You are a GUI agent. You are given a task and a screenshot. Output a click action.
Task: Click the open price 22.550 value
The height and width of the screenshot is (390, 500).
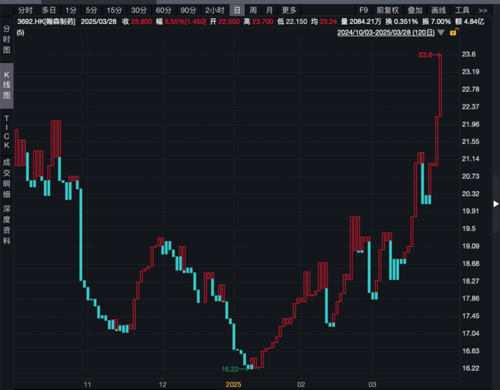coord(229,22)
